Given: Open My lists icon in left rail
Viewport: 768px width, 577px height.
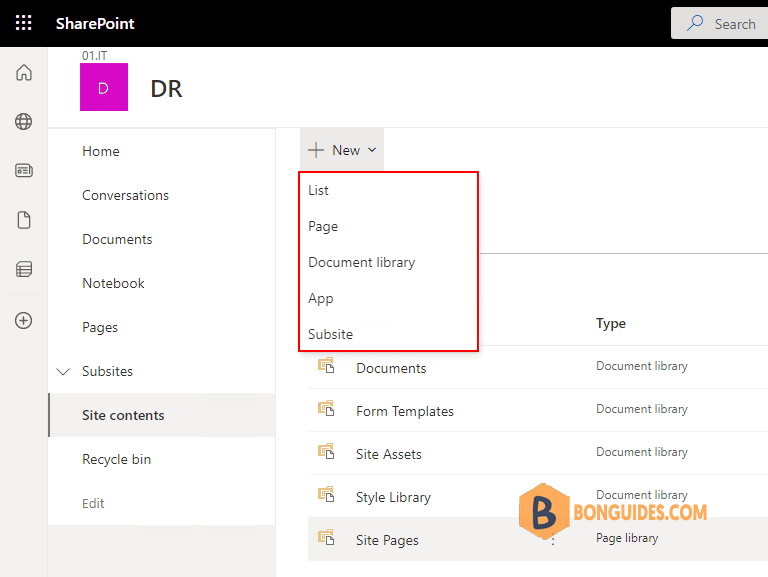Looking at the screenshot, I should pyautogui.click(x=24, y=269).
